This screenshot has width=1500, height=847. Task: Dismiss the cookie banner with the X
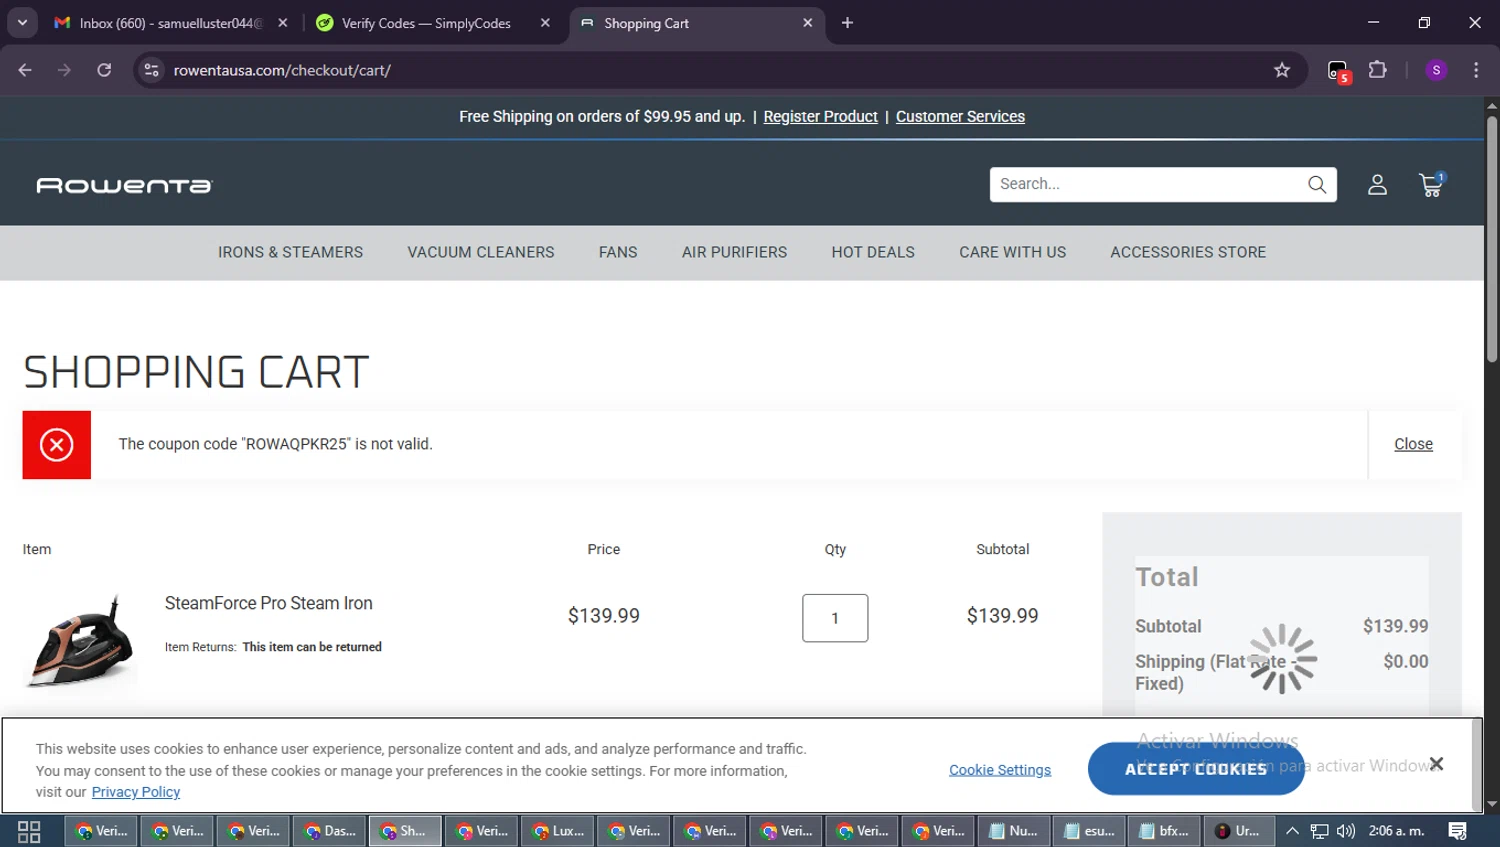coord(1436,764)
